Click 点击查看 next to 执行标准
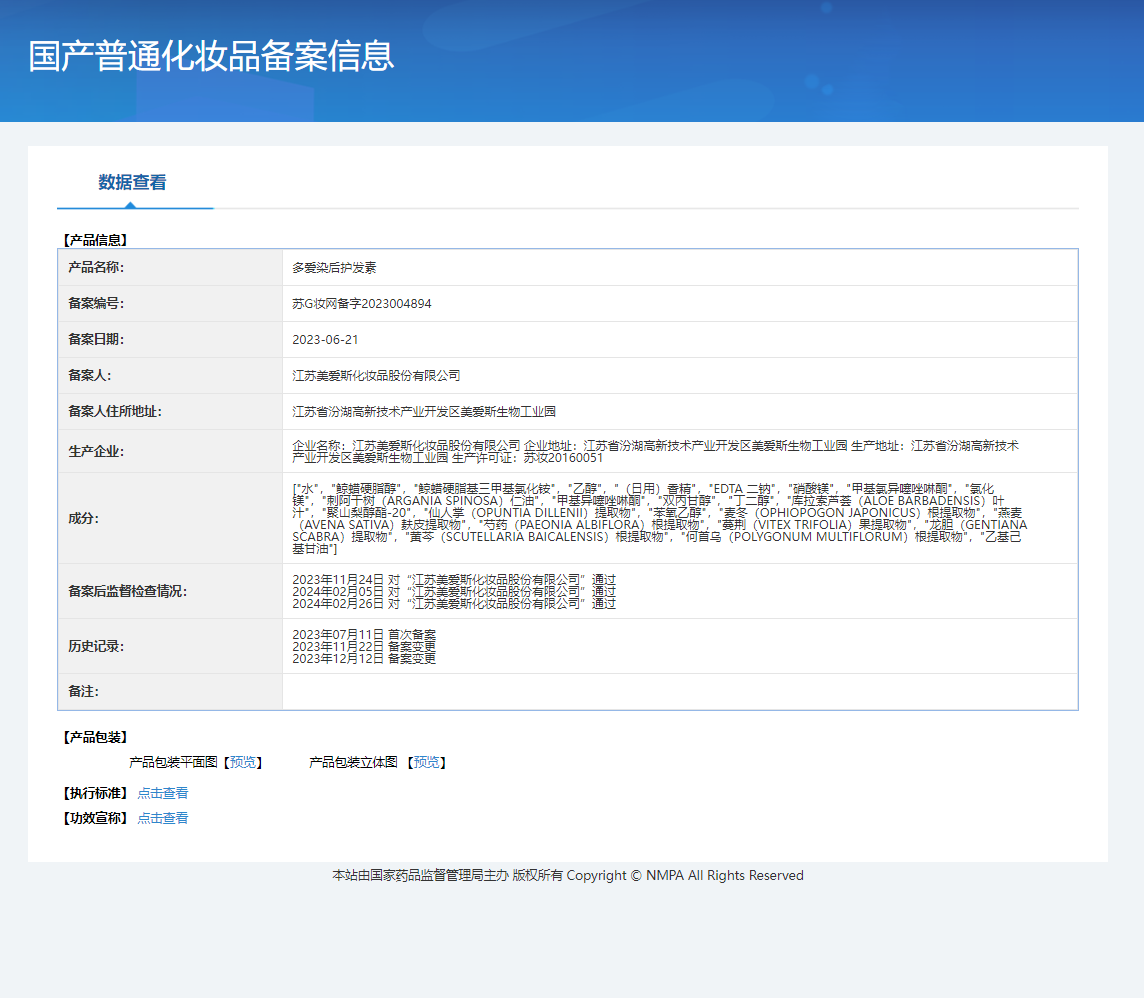Image resolution: width=1144 pixels, height=998 pixels. (x=162, y=793)
